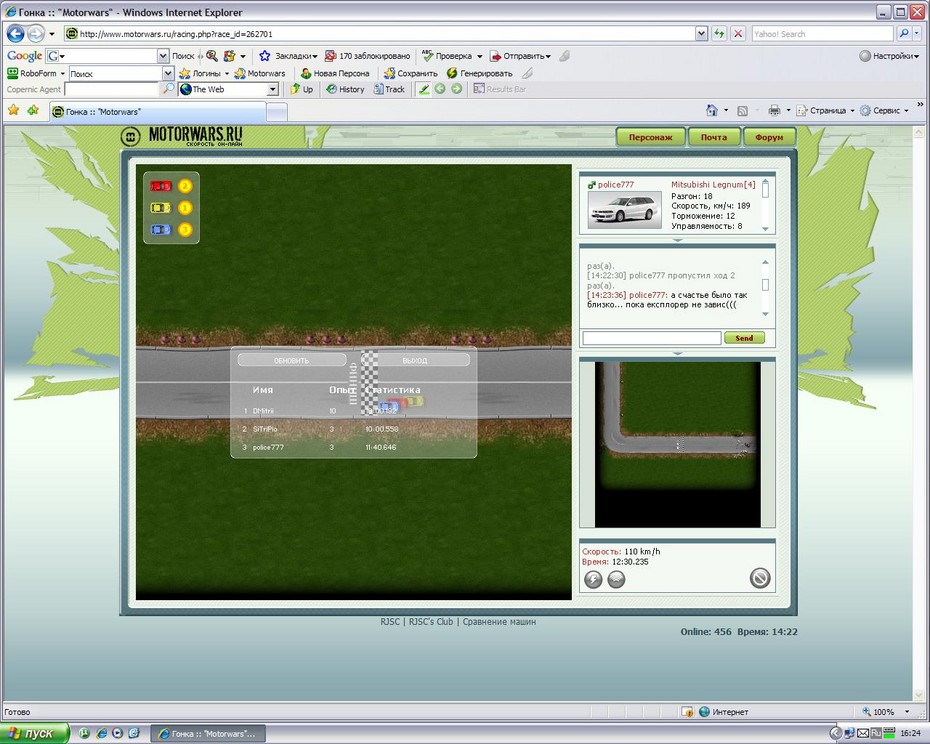The width and height of the screenshot is (930, 744).
Task: Click the chat log scrollbar
Action: click(x=765, y=288)
